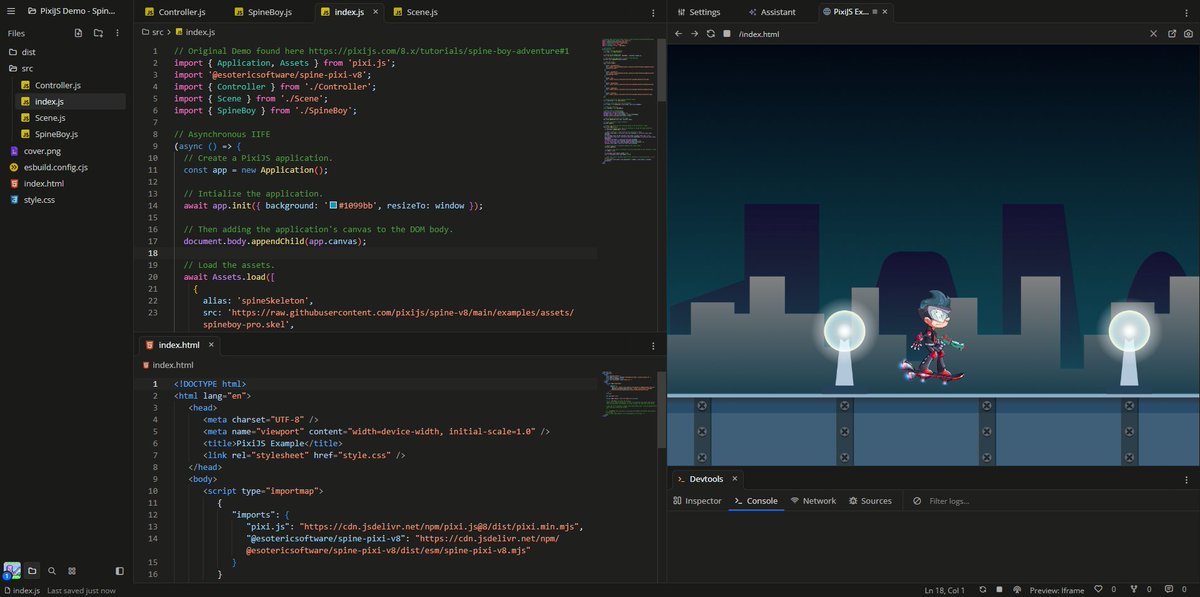
Task: Click the broadcast icon in status bar
Action: [1017, 590]
